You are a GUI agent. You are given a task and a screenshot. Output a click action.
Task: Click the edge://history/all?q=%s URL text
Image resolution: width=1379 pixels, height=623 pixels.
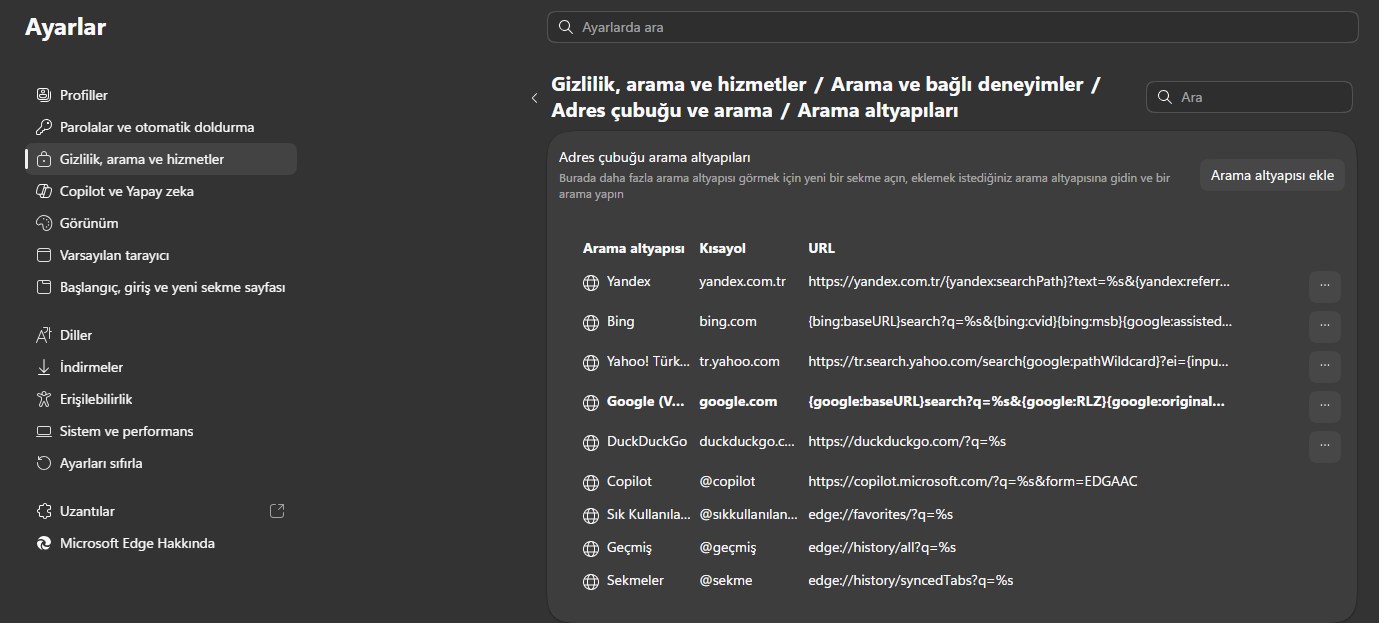click(x=882, y=548)
